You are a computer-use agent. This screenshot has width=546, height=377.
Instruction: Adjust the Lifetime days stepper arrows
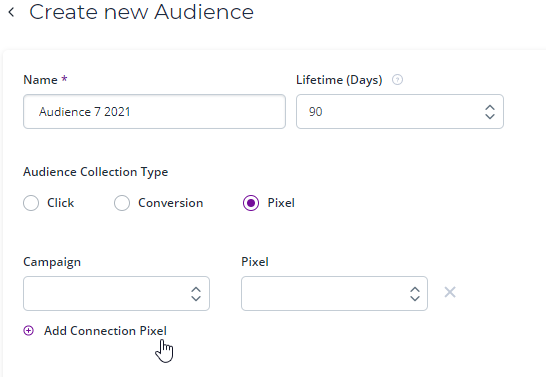click(490, 112)
